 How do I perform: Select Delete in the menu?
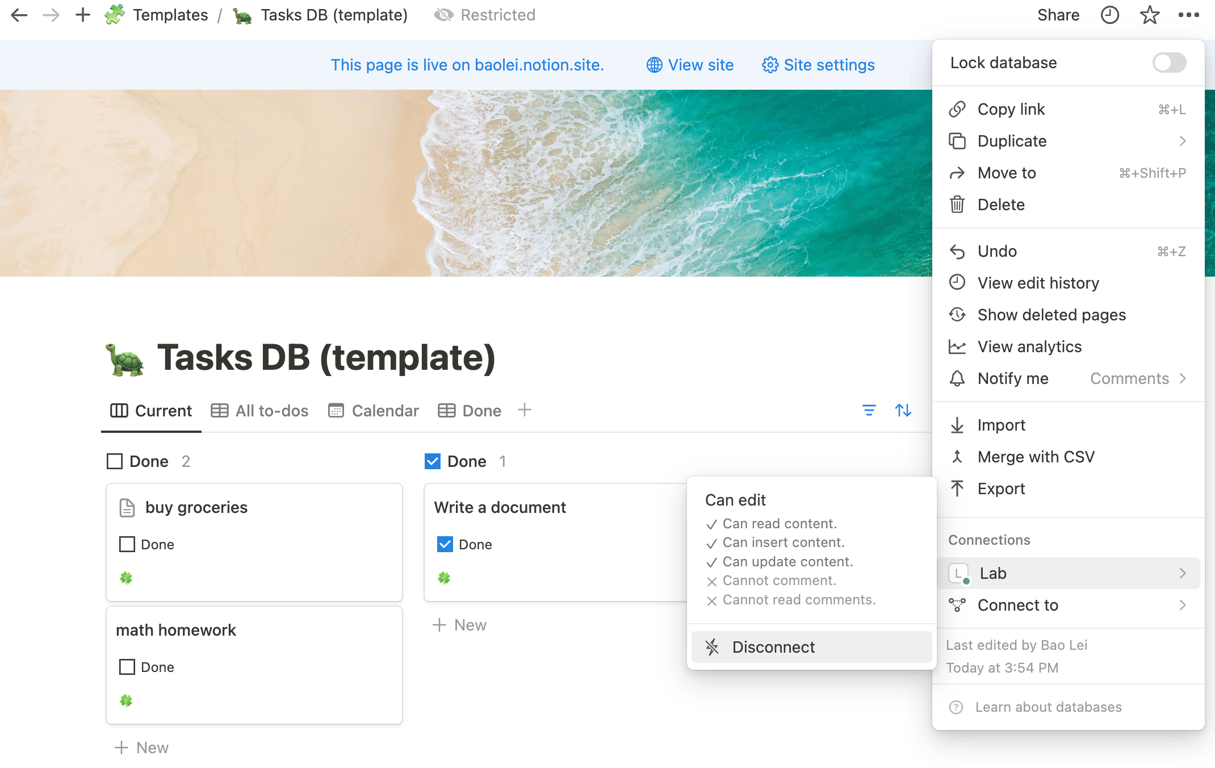[x=1068, y=205]
